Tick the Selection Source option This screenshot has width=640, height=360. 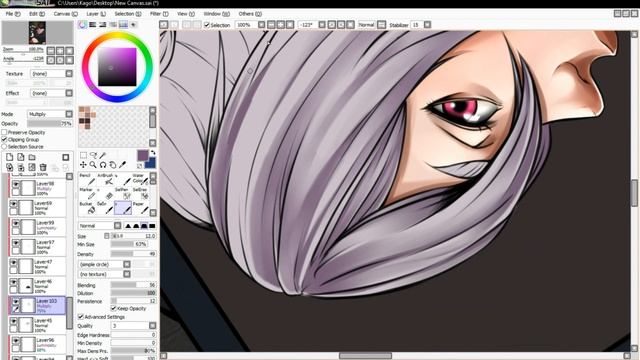[4, 146]
